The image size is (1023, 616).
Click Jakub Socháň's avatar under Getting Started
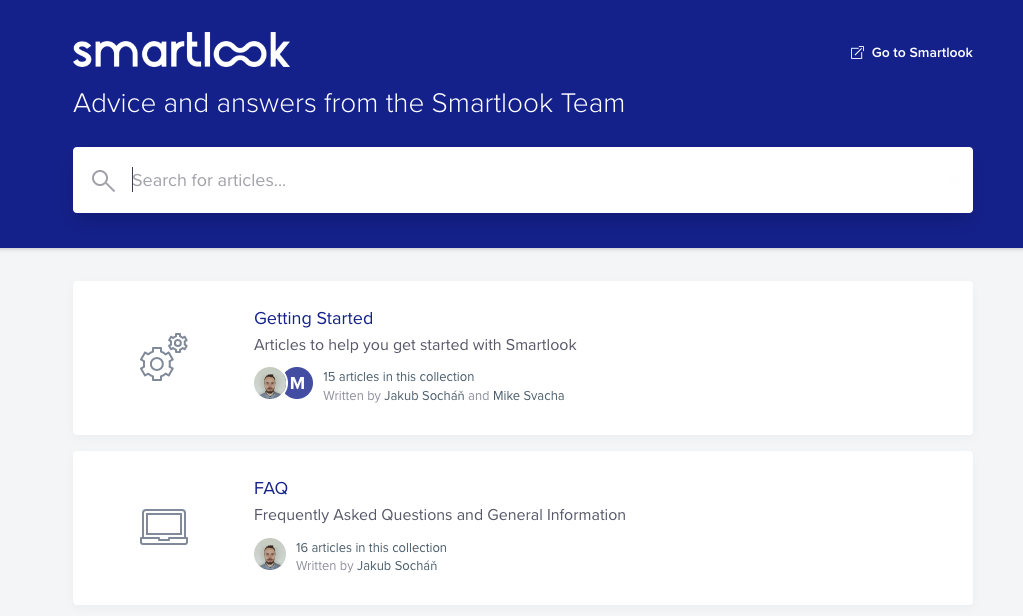[270, 383]
